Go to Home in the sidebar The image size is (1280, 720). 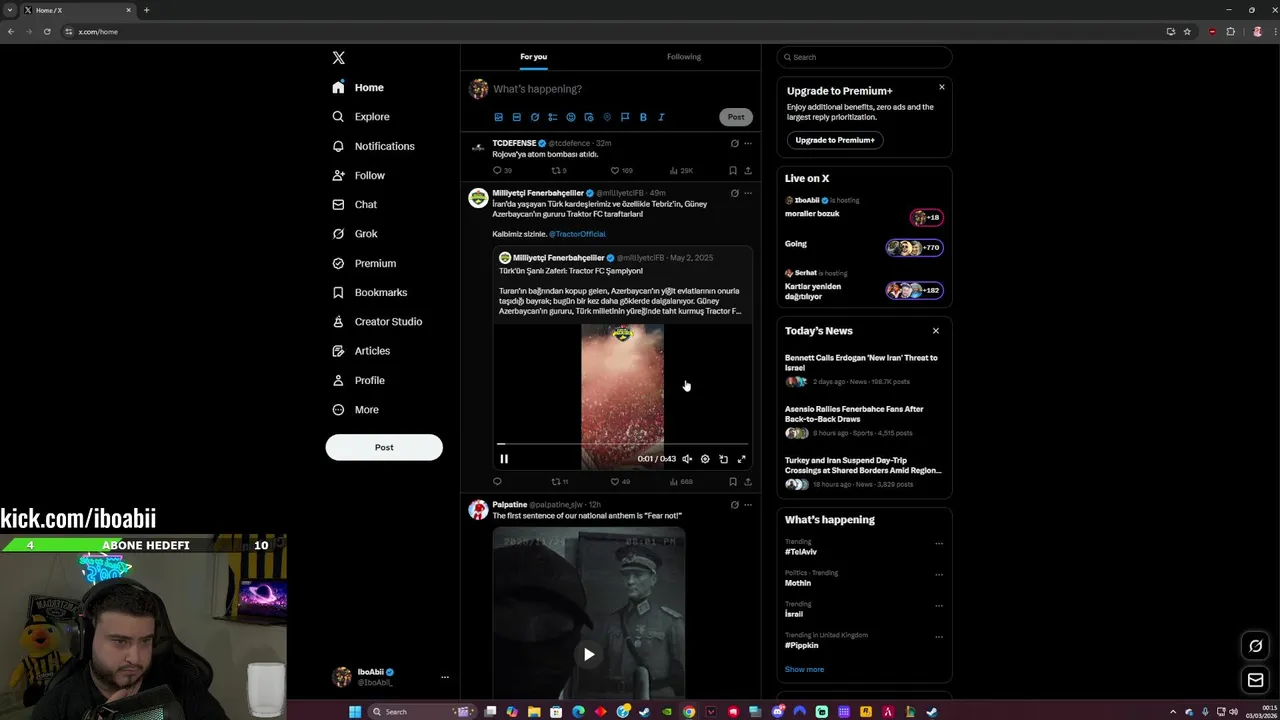point(358,88)
